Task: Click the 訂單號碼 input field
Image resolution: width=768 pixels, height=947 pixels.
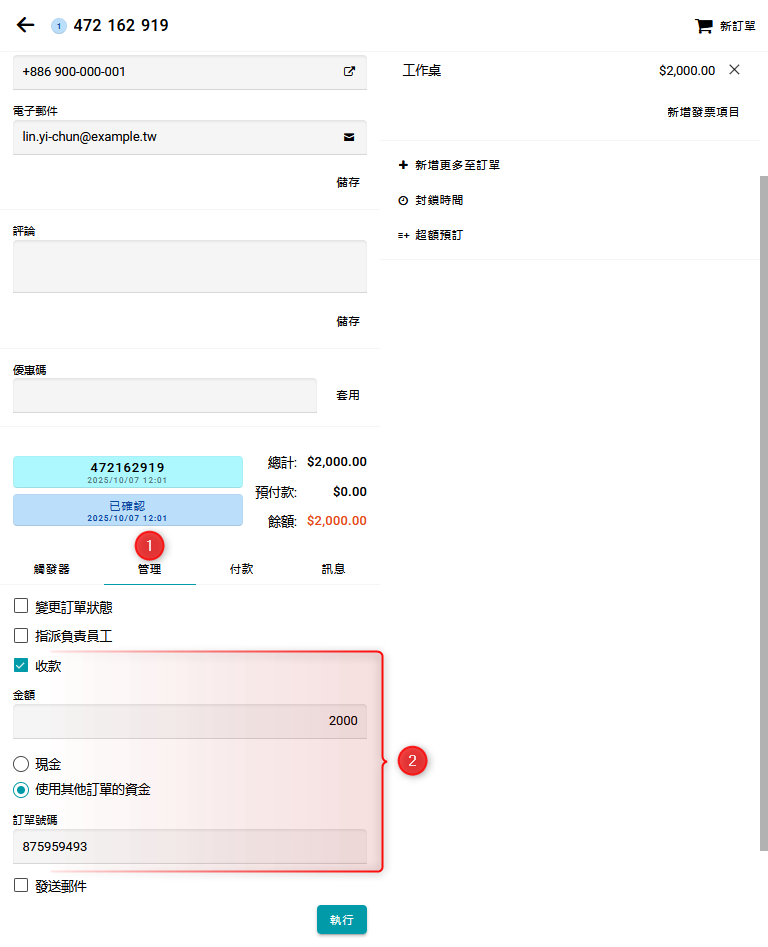Action: 190,846
